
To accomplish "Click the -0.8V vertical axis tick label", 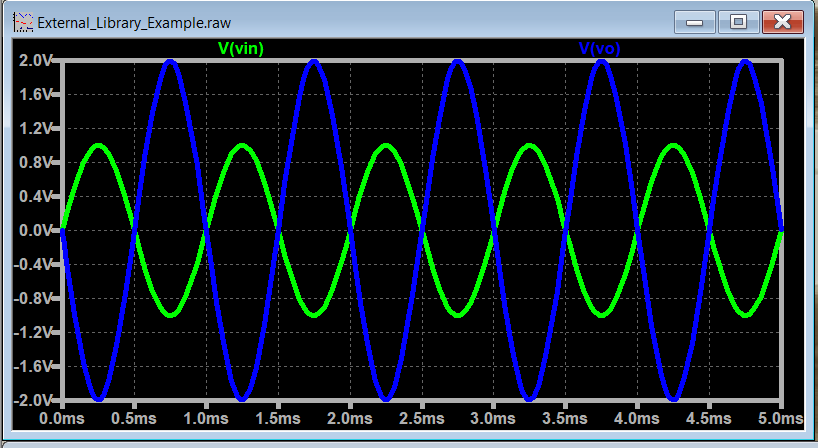I will [31, 298].
